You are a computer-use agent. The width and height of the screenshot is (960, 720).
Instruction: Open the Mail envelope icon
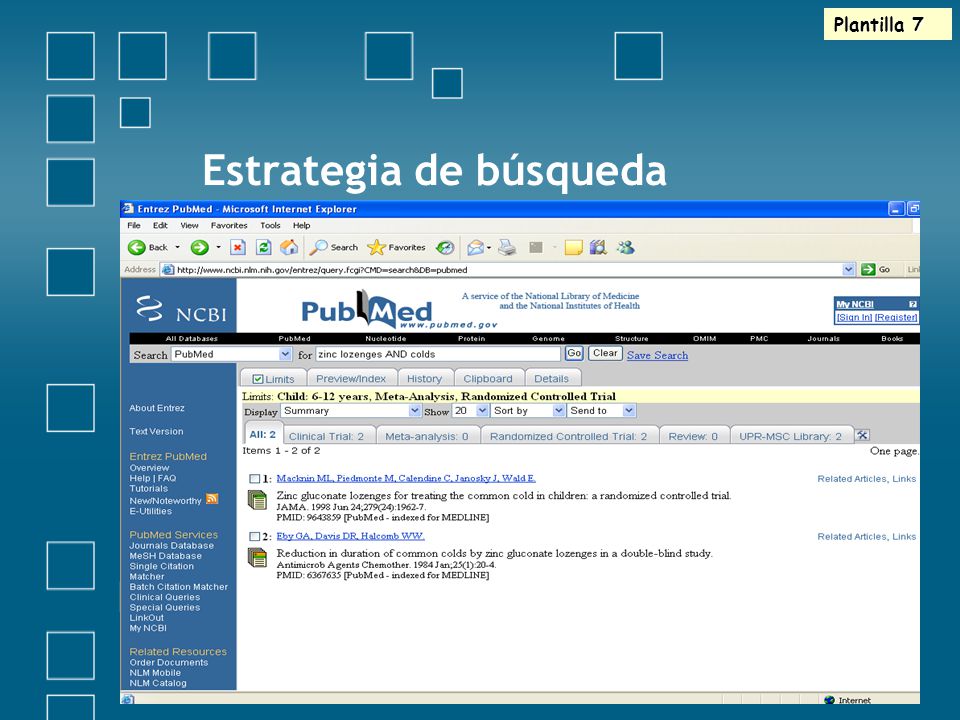pyautogui.click(x=476, y=247)
